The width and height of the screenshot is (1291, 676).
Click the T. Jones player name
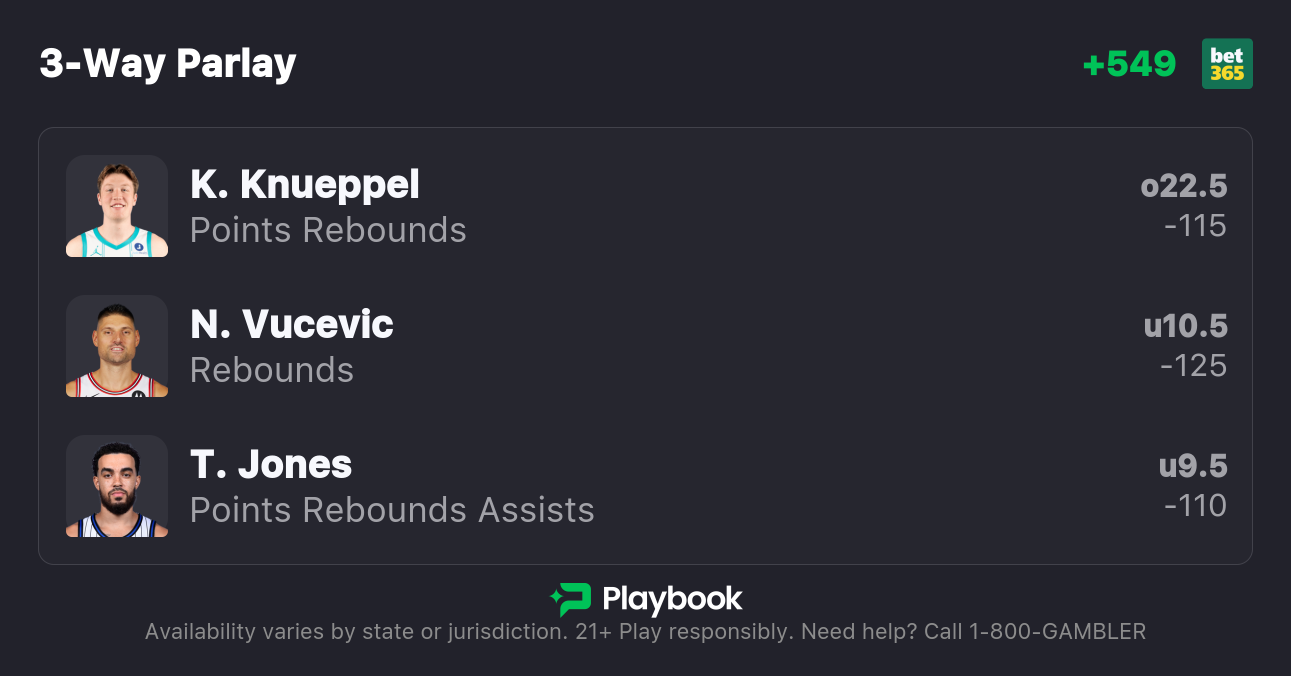point(271,464)
